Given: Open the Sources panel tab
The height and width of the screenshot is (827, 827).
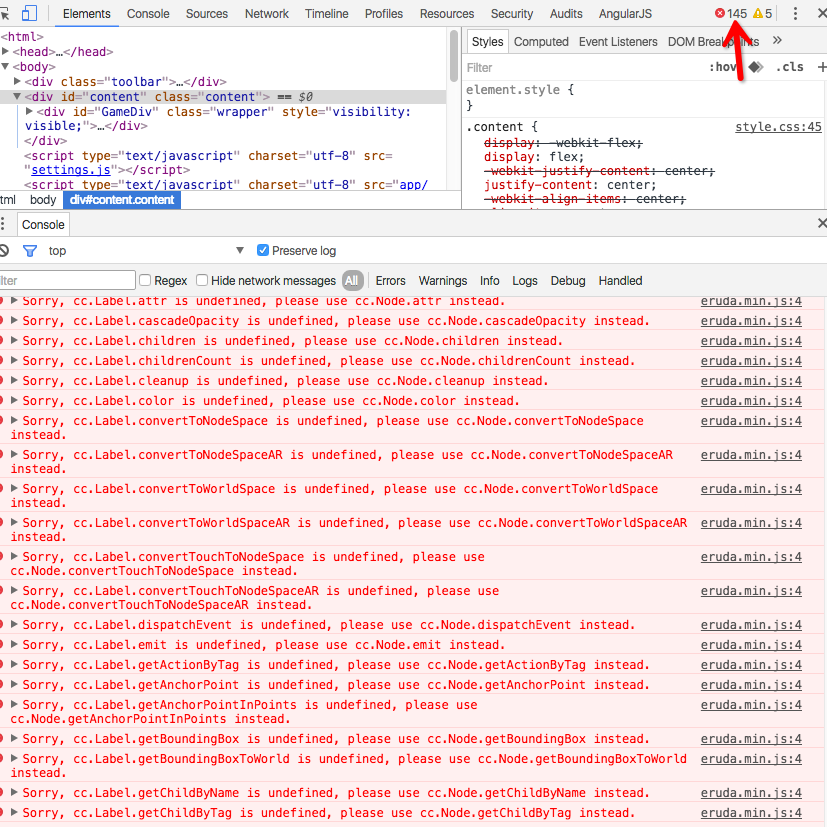Looking at the screenshot, I should click(x=207, y=14).
